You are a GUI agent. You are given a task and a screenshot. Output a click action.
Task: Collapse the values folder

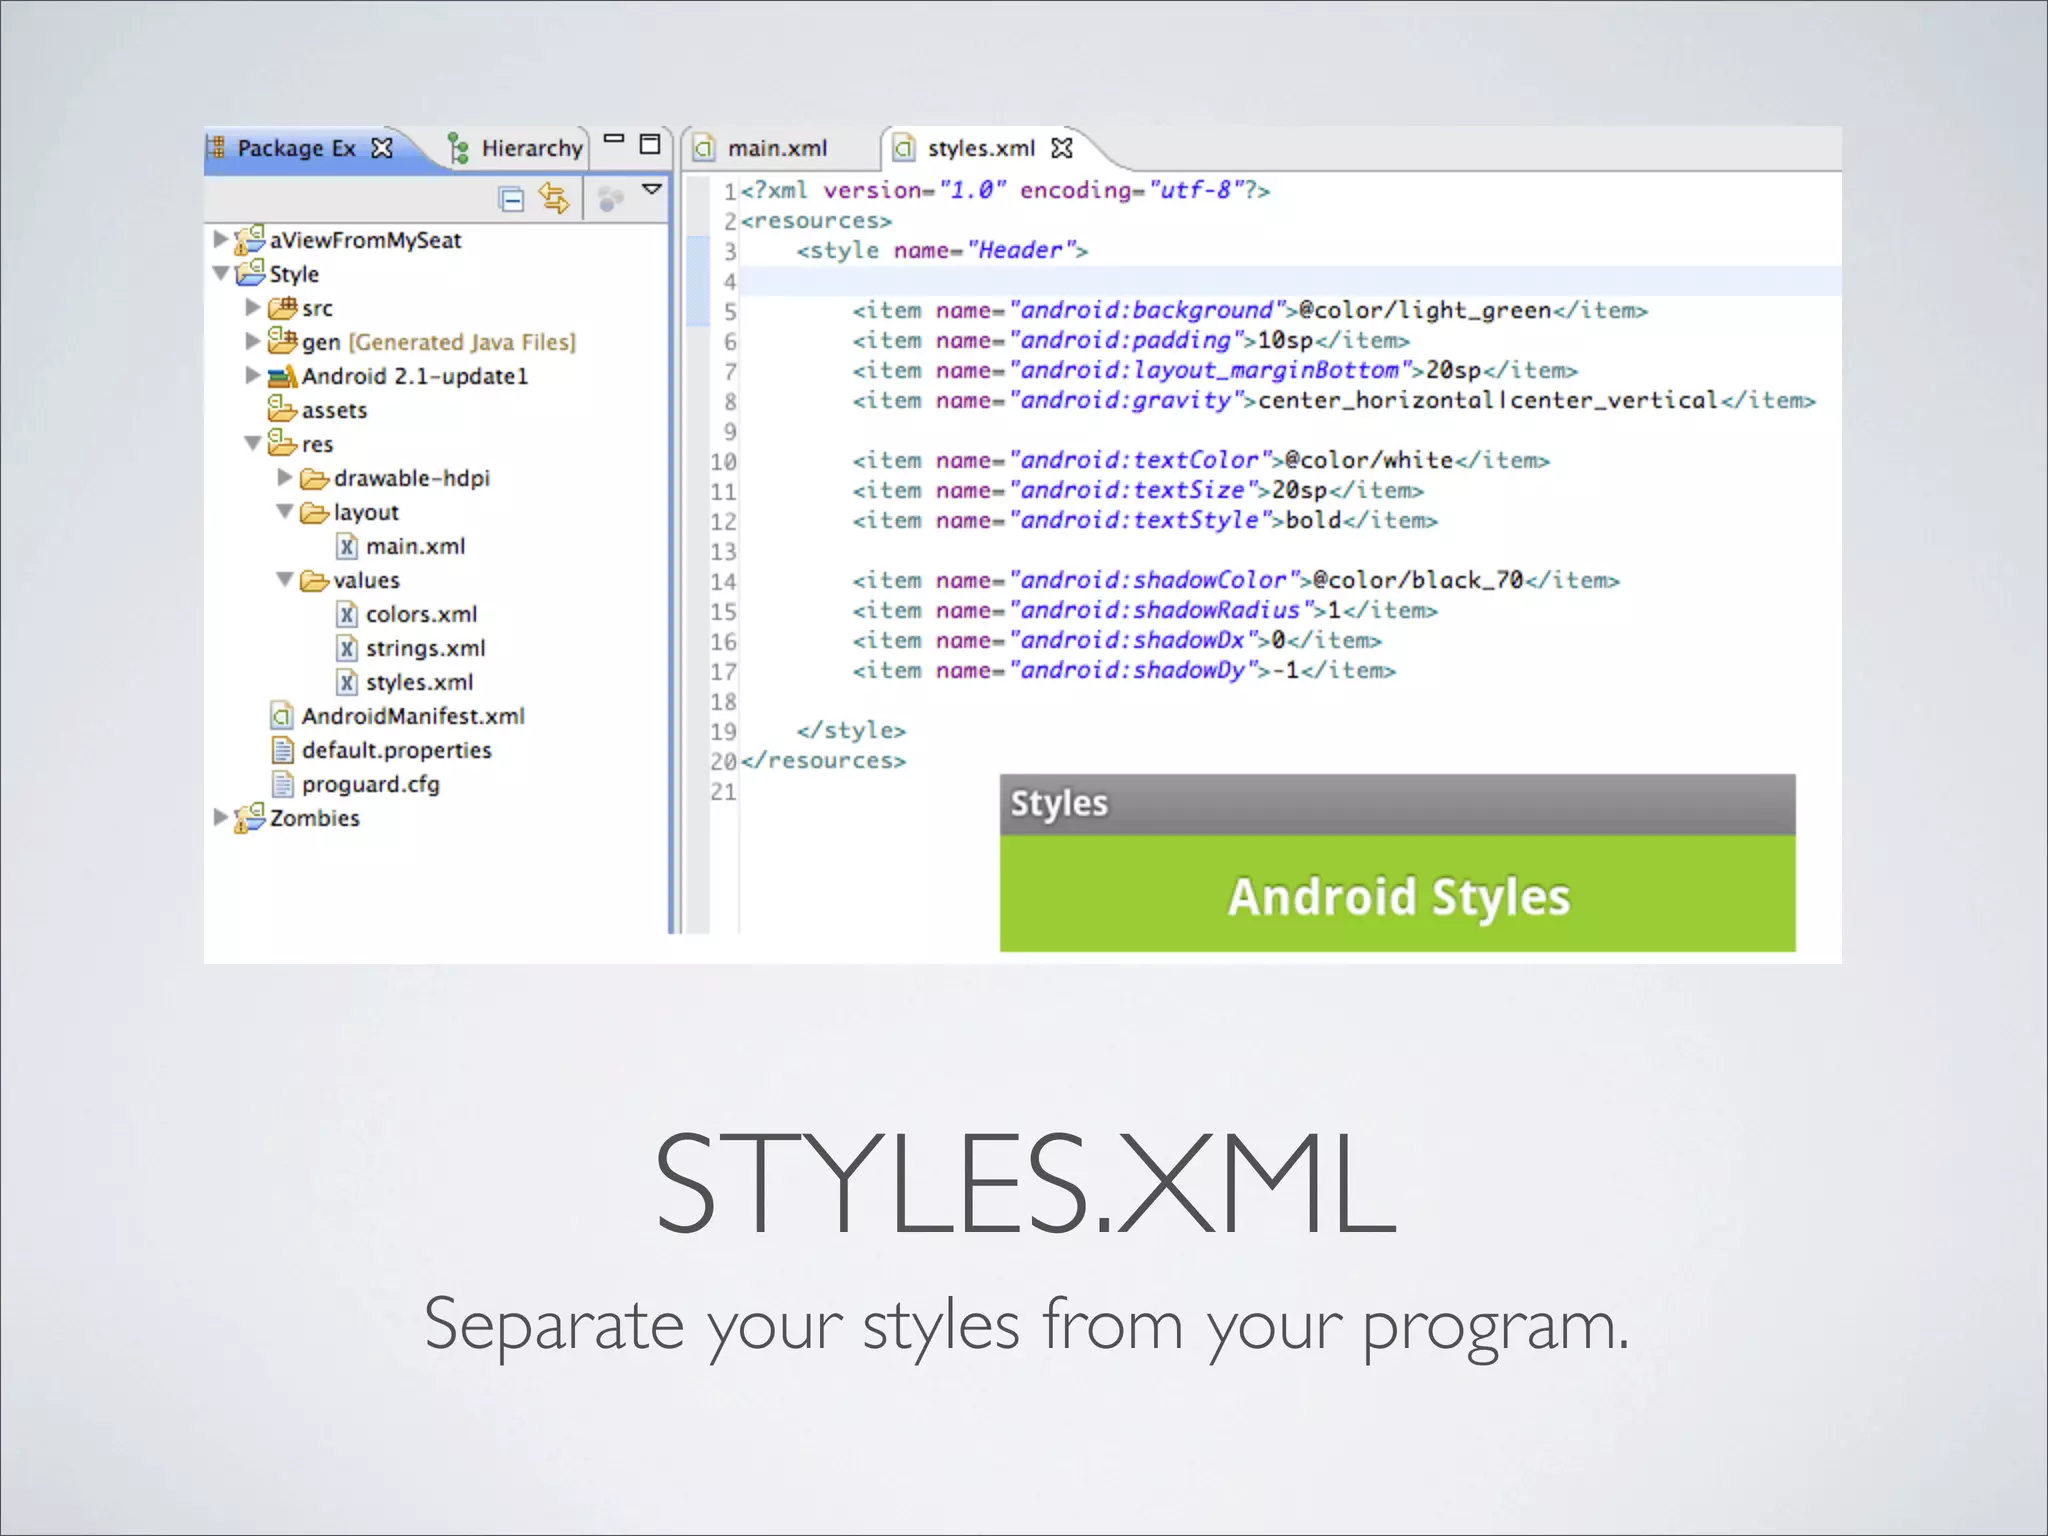[285, 579]
